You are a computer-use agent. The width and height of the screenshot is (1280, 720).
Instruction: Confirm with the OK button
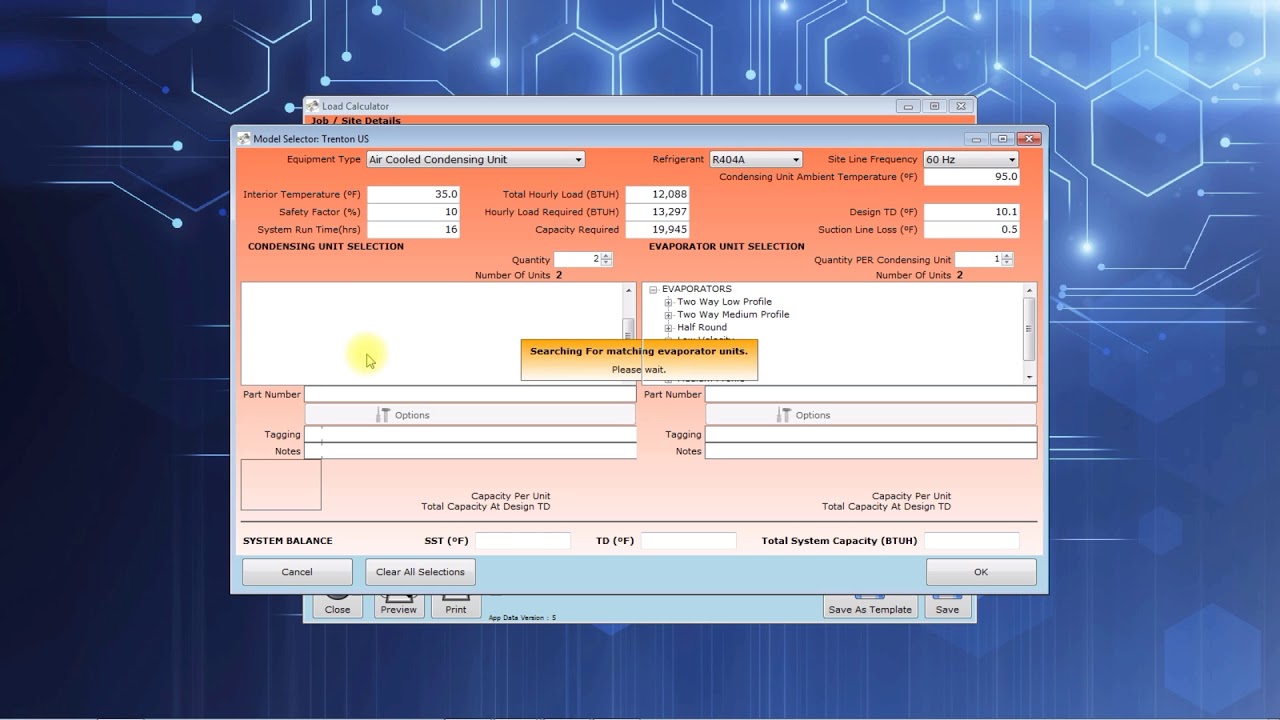981,572
